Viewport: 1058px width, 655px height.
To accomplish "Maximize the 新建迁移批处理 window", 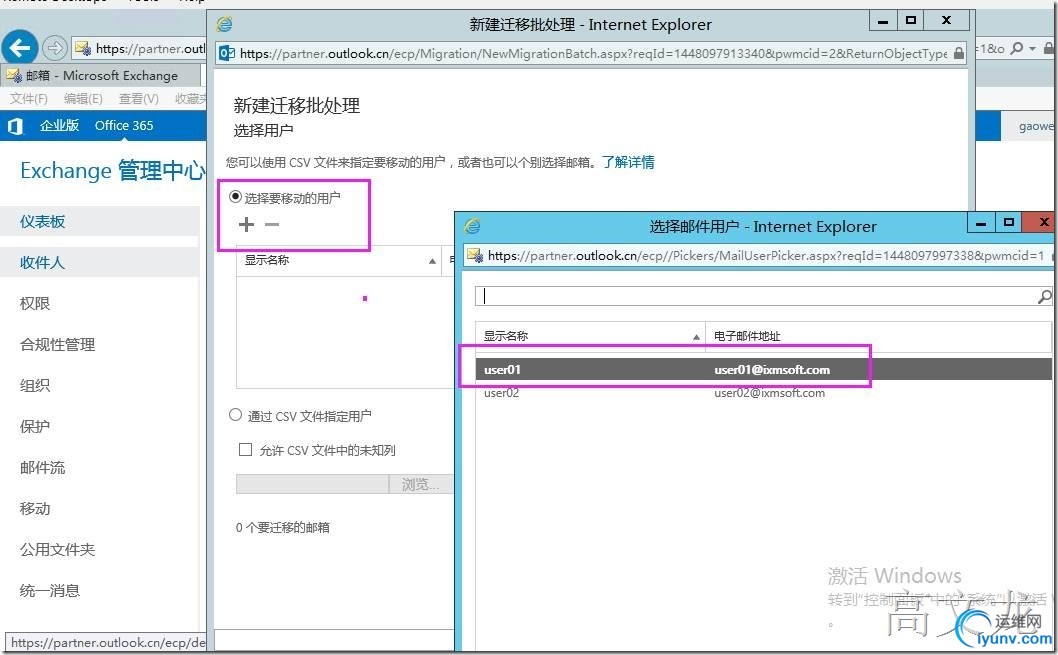I will click(x=910, y=21).
